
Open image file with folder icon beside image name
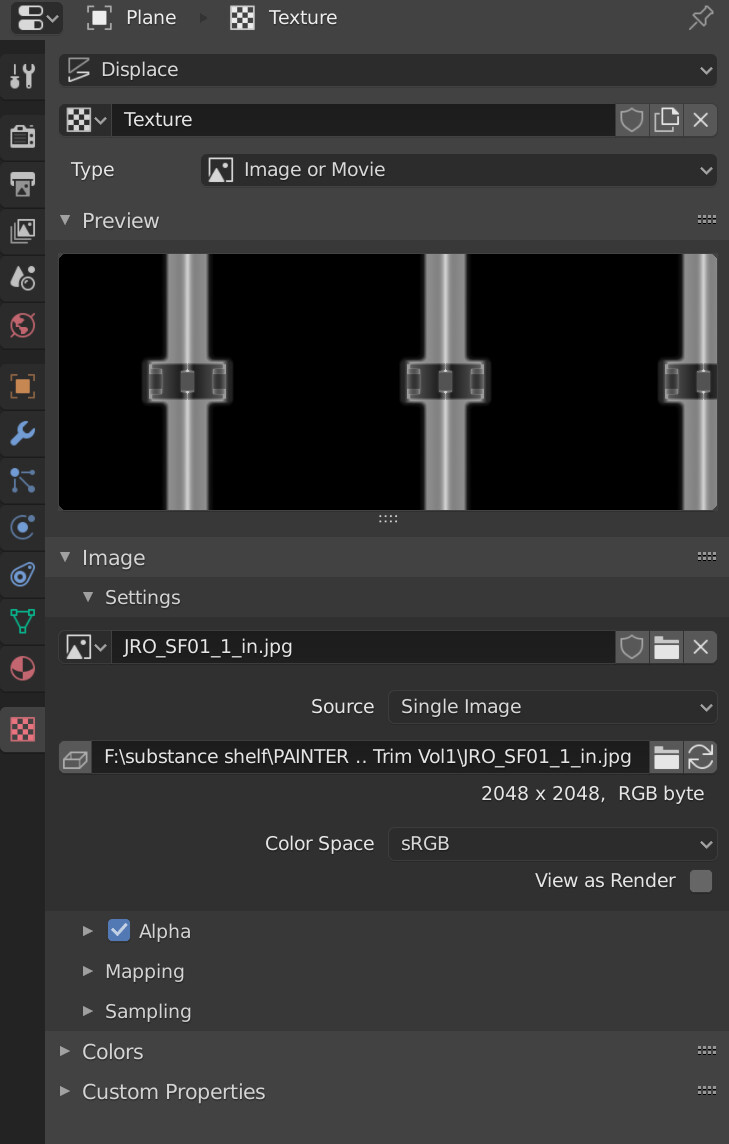(x=666, y=647)
